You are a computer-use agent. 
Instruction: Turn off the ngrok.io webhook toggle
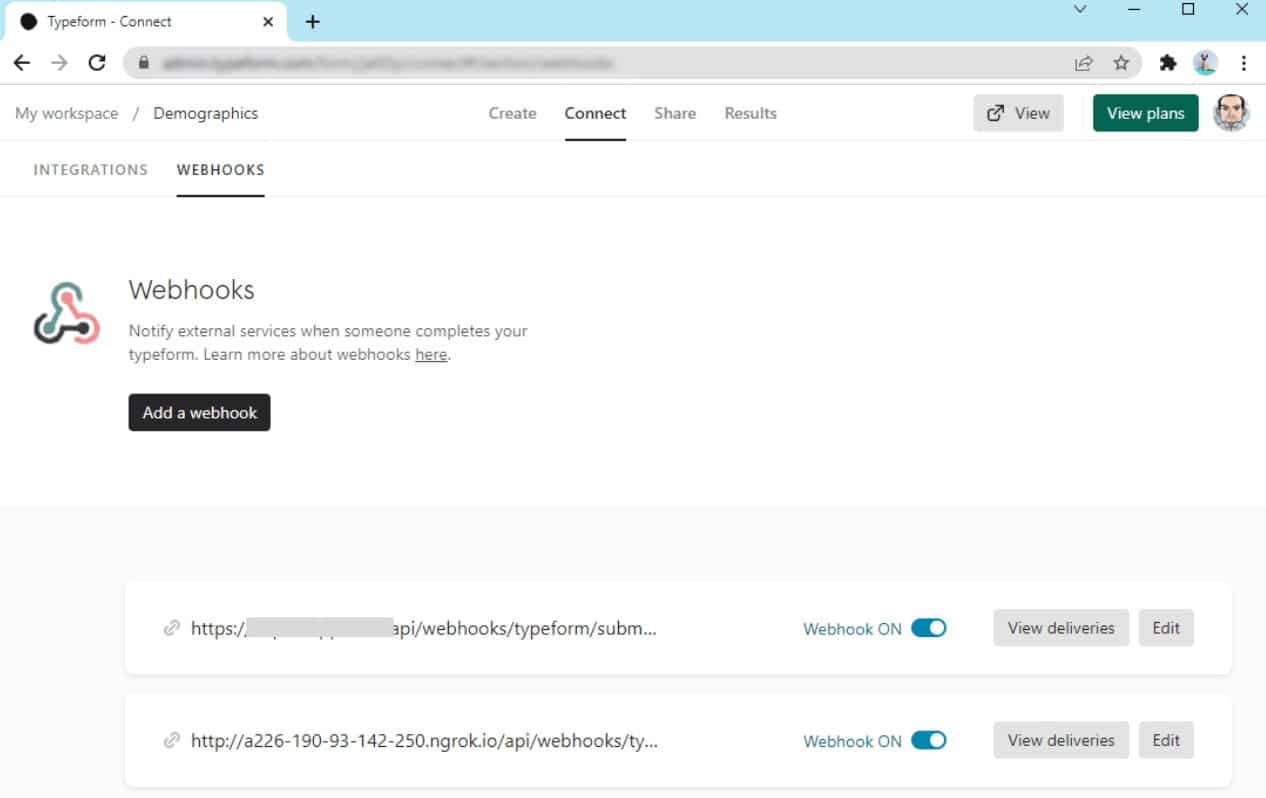tap(929, 740)
